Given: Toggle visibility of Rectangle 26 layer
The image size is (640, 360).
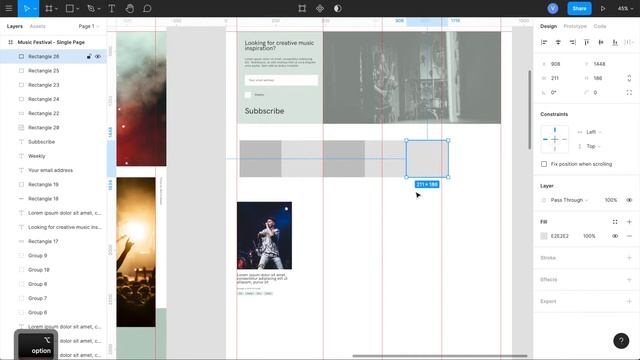Looking at the screenshot, I should (98, 56).
